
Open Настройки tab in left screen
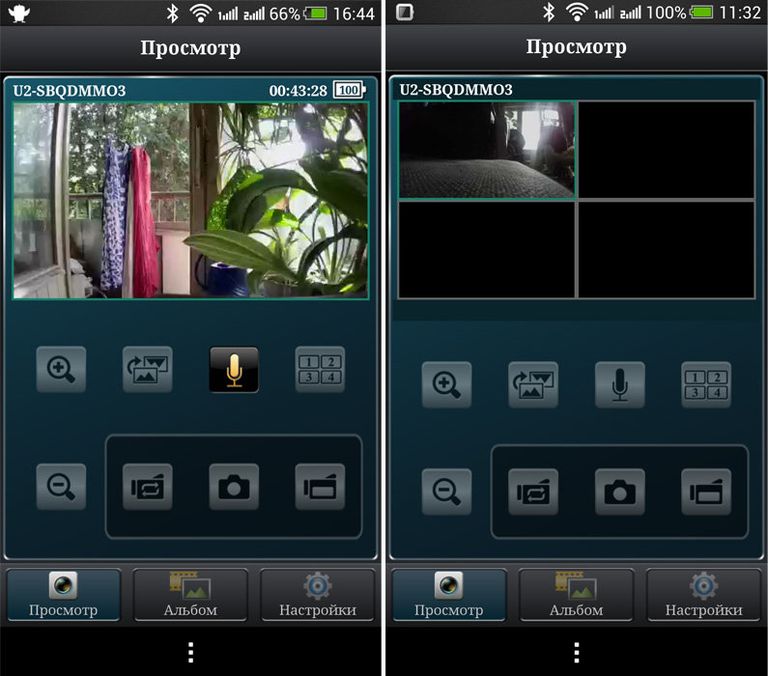[317, 595]
